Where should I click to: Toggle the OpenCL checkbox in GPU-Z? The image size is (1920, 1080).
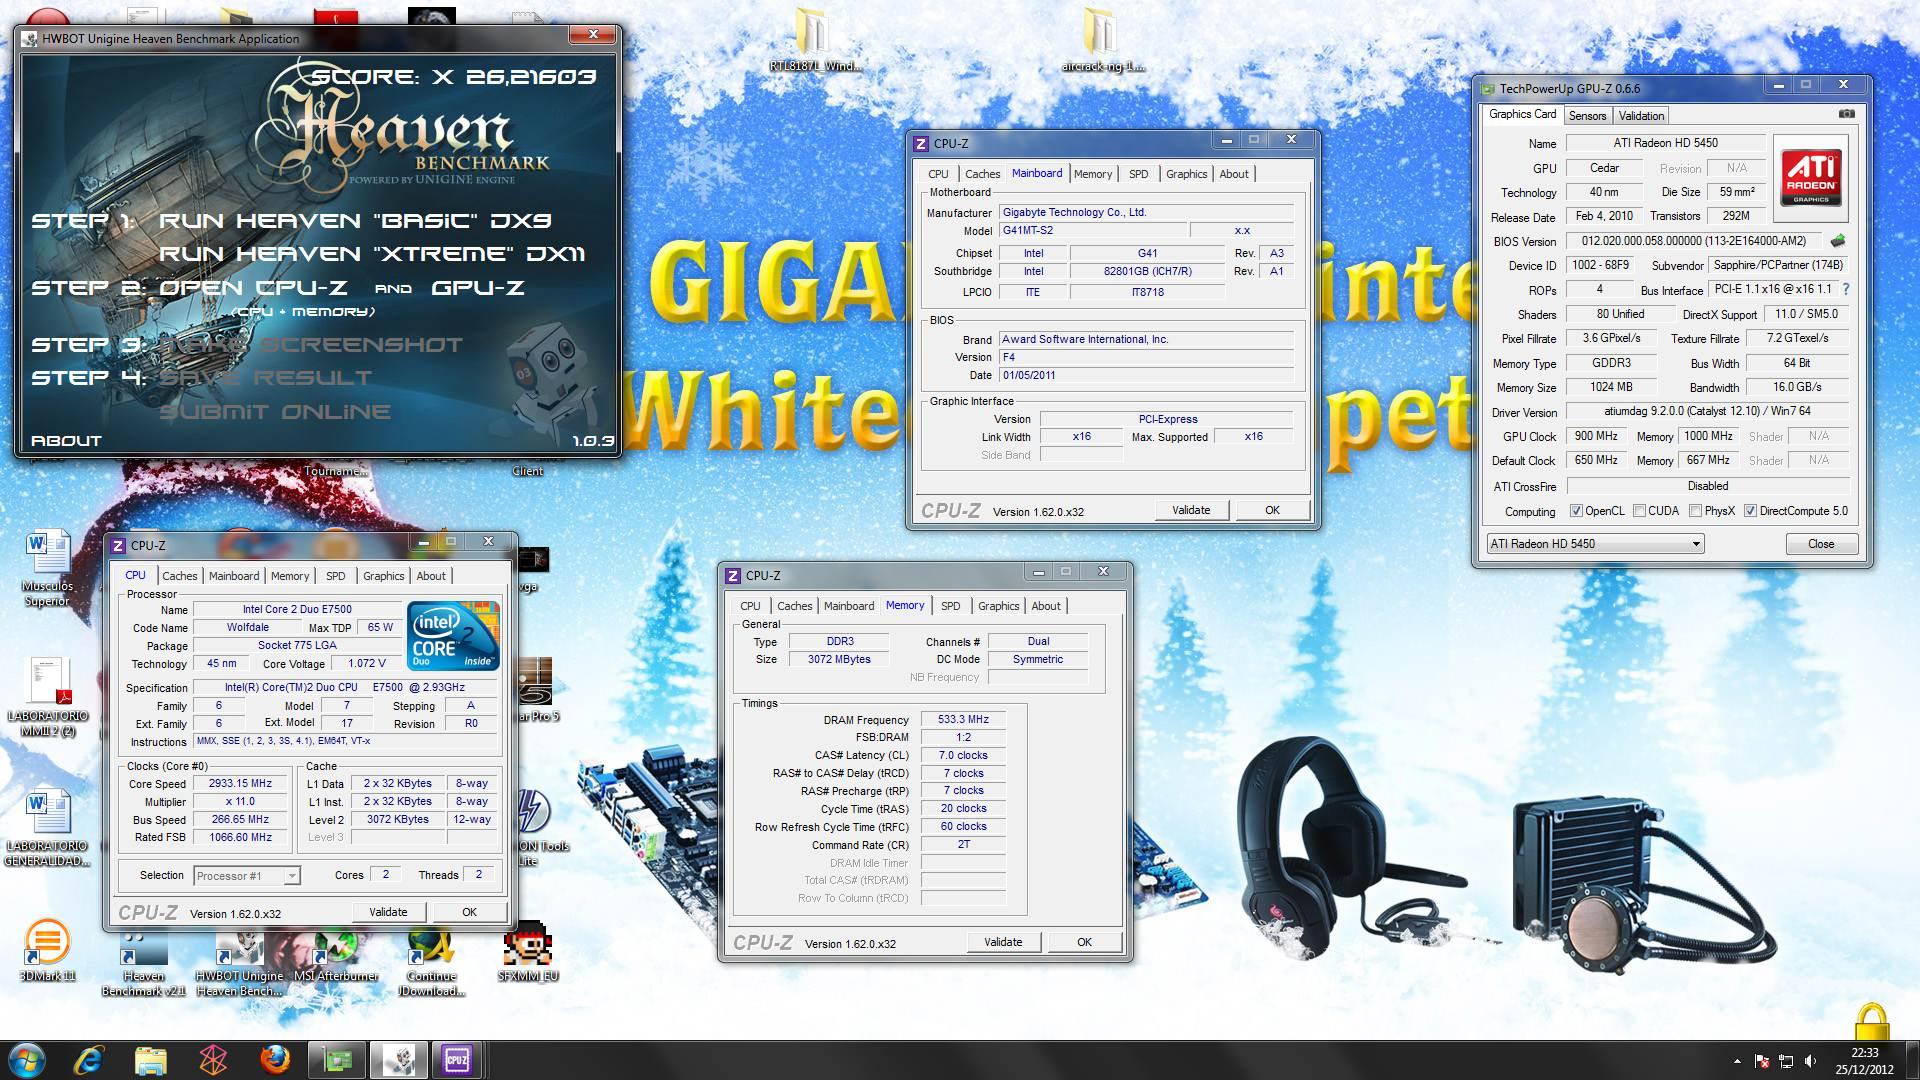click(1576, 511)
